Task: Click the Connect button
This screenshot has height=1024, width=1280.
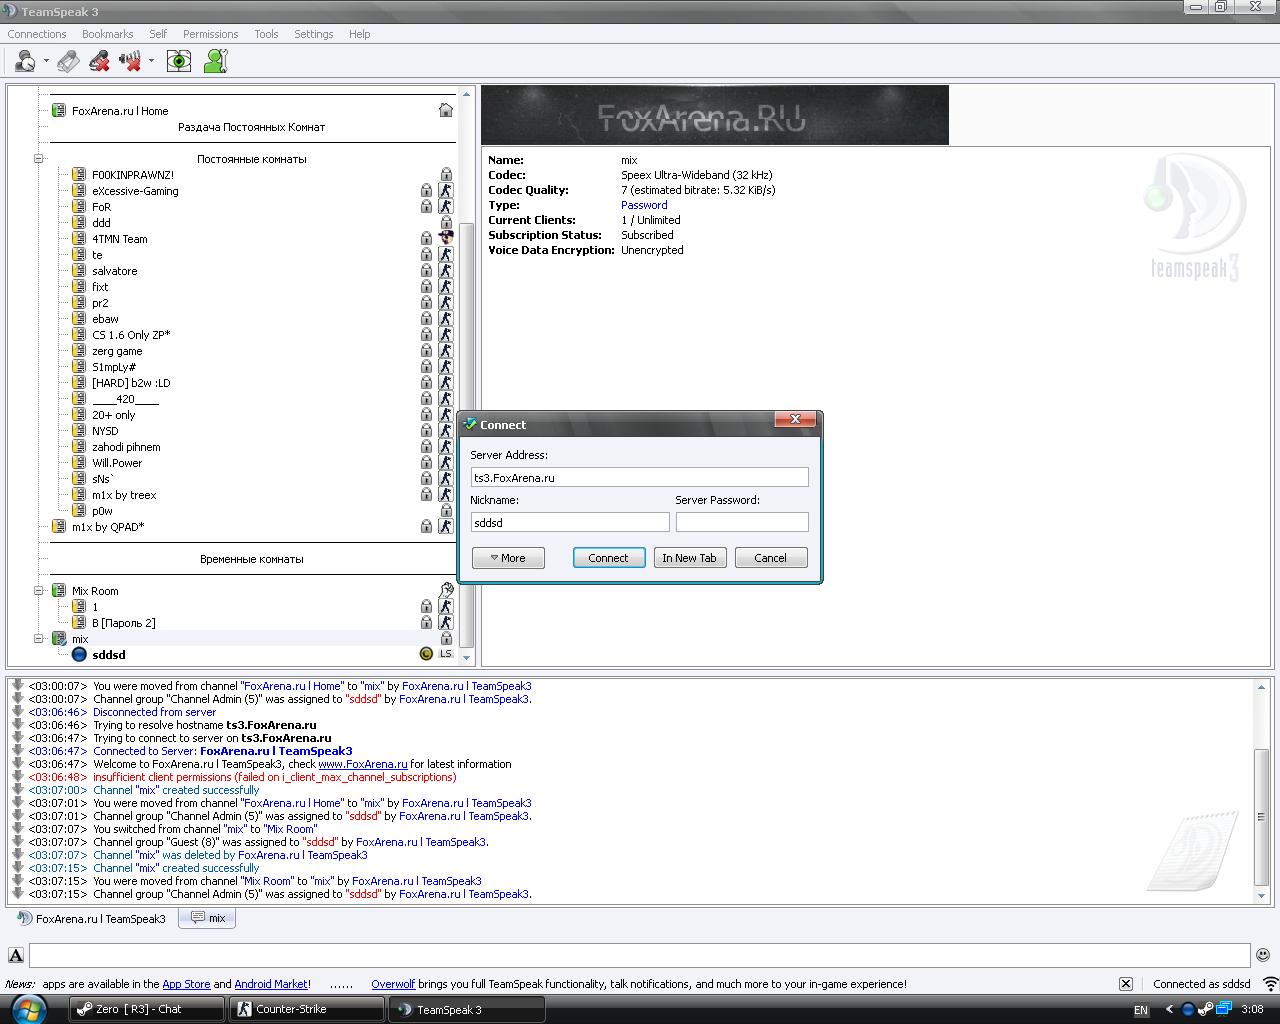Action: pyautogui.click(x=608, y=558)
